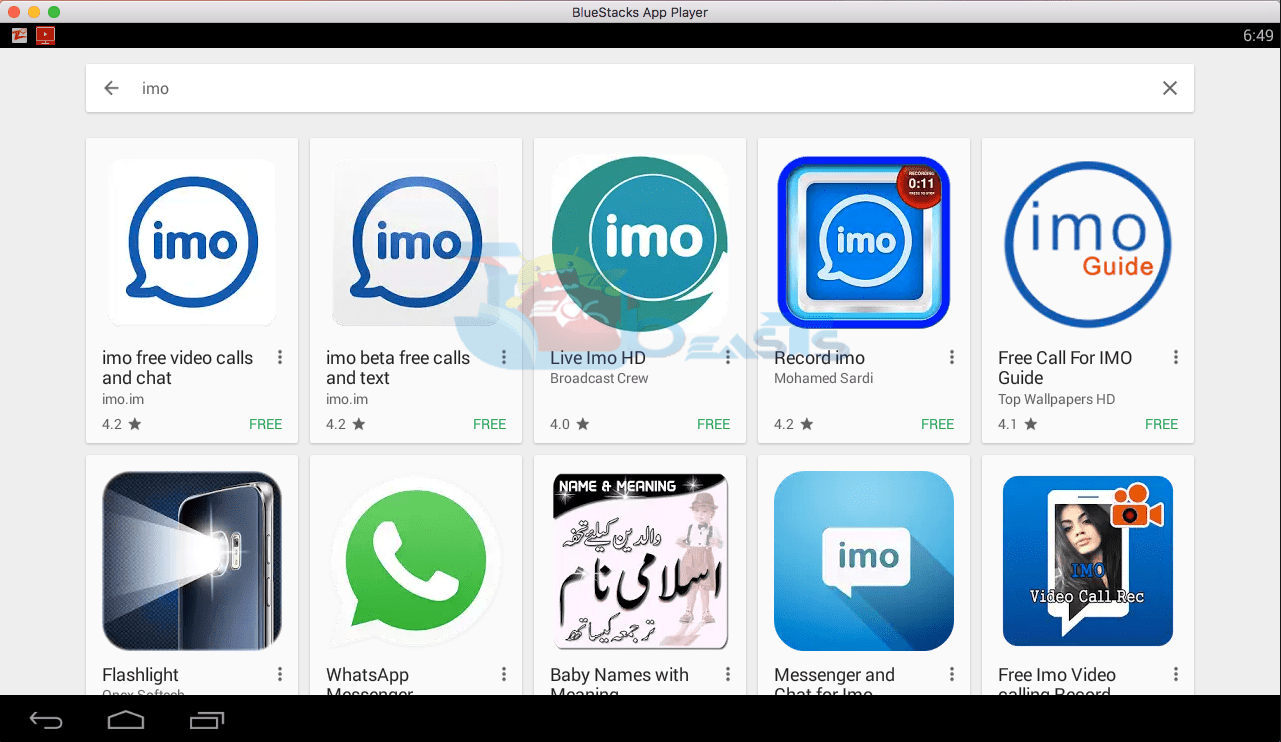This screenshot has width=1281, height=742.
Task: Open the "Free Call For IMO Guide" title
Action: [1065, 368]
